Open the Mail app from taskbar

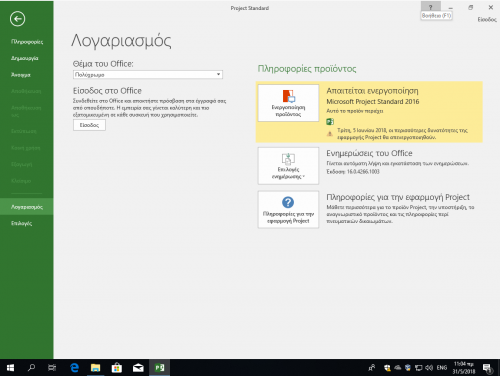coord(138,368)
